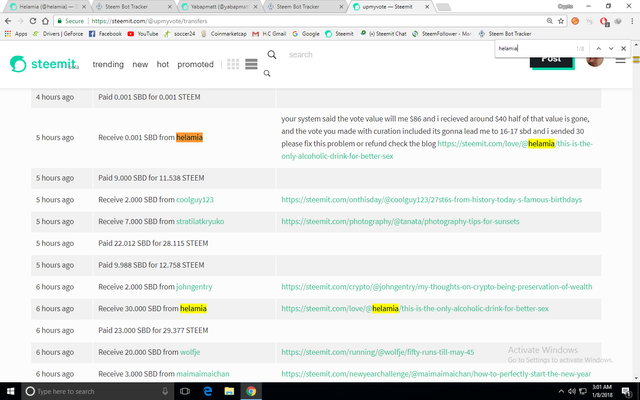The image size is (640, 400).
Task: Open helamia post link in 30 SBD row
Action: (x=415, y=309)
